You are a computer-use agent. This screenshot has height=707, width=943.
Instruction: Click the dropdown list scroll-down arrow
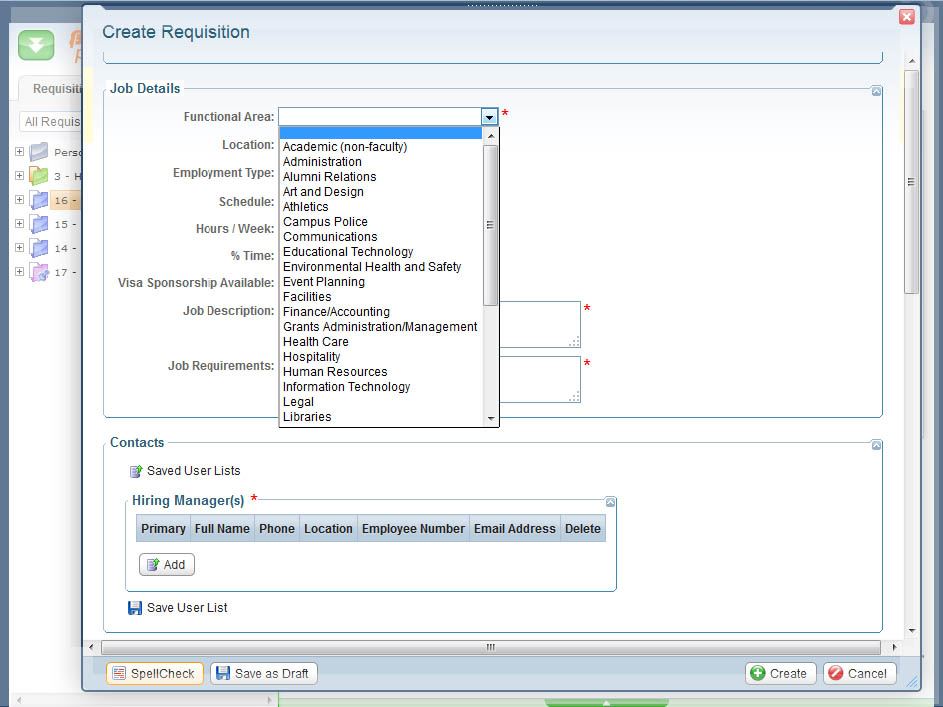(490, 418)
